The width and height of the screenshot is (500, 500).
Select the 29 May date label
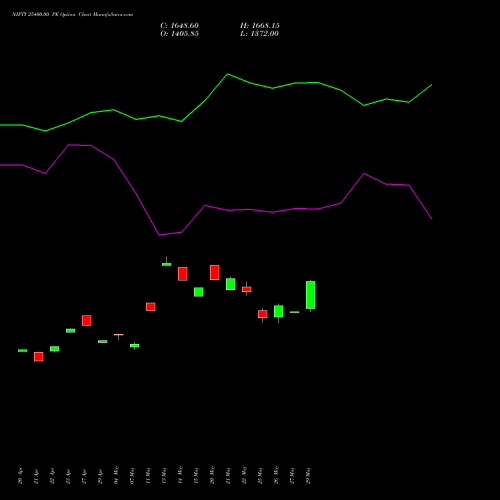pyautogui.click(x=308, y=475)
